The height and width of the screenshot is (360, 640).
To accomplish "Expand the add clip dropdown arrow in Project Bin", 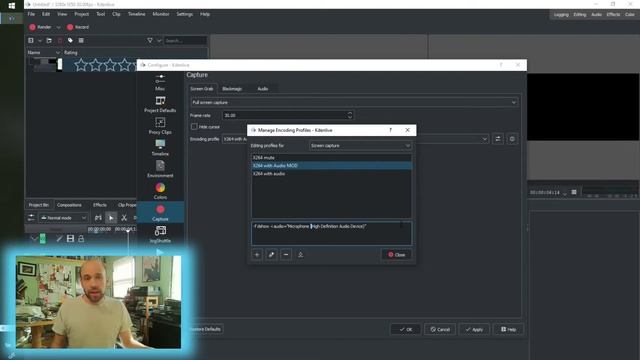I will click(40, 40).
